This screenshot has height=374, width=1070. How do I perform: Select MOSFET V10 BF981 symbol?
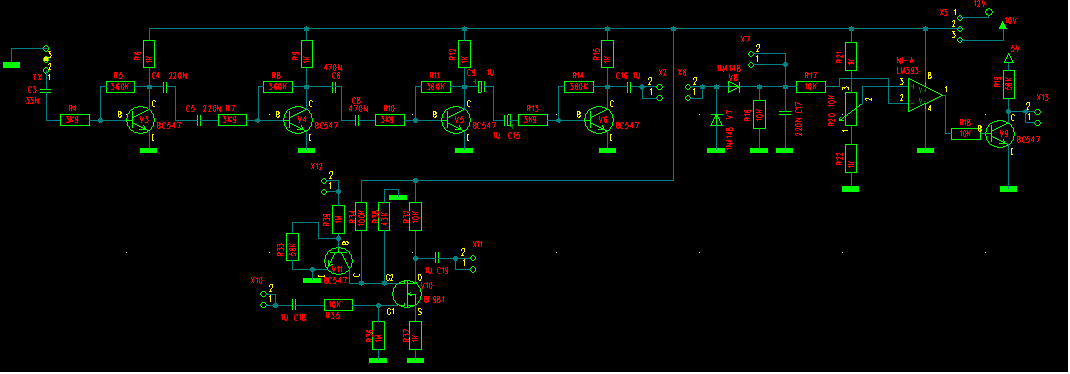tap(407, 293)
